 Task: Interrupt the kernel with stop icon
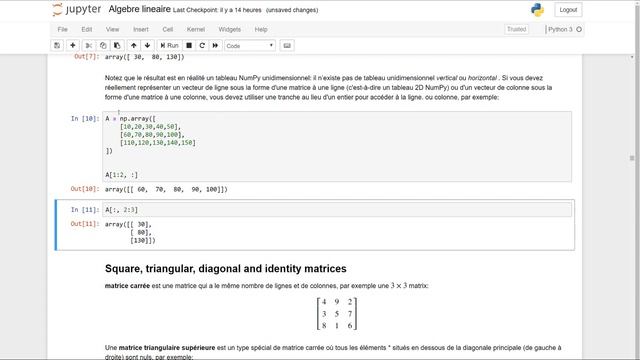pyautogui.click(x=189, y=46)
